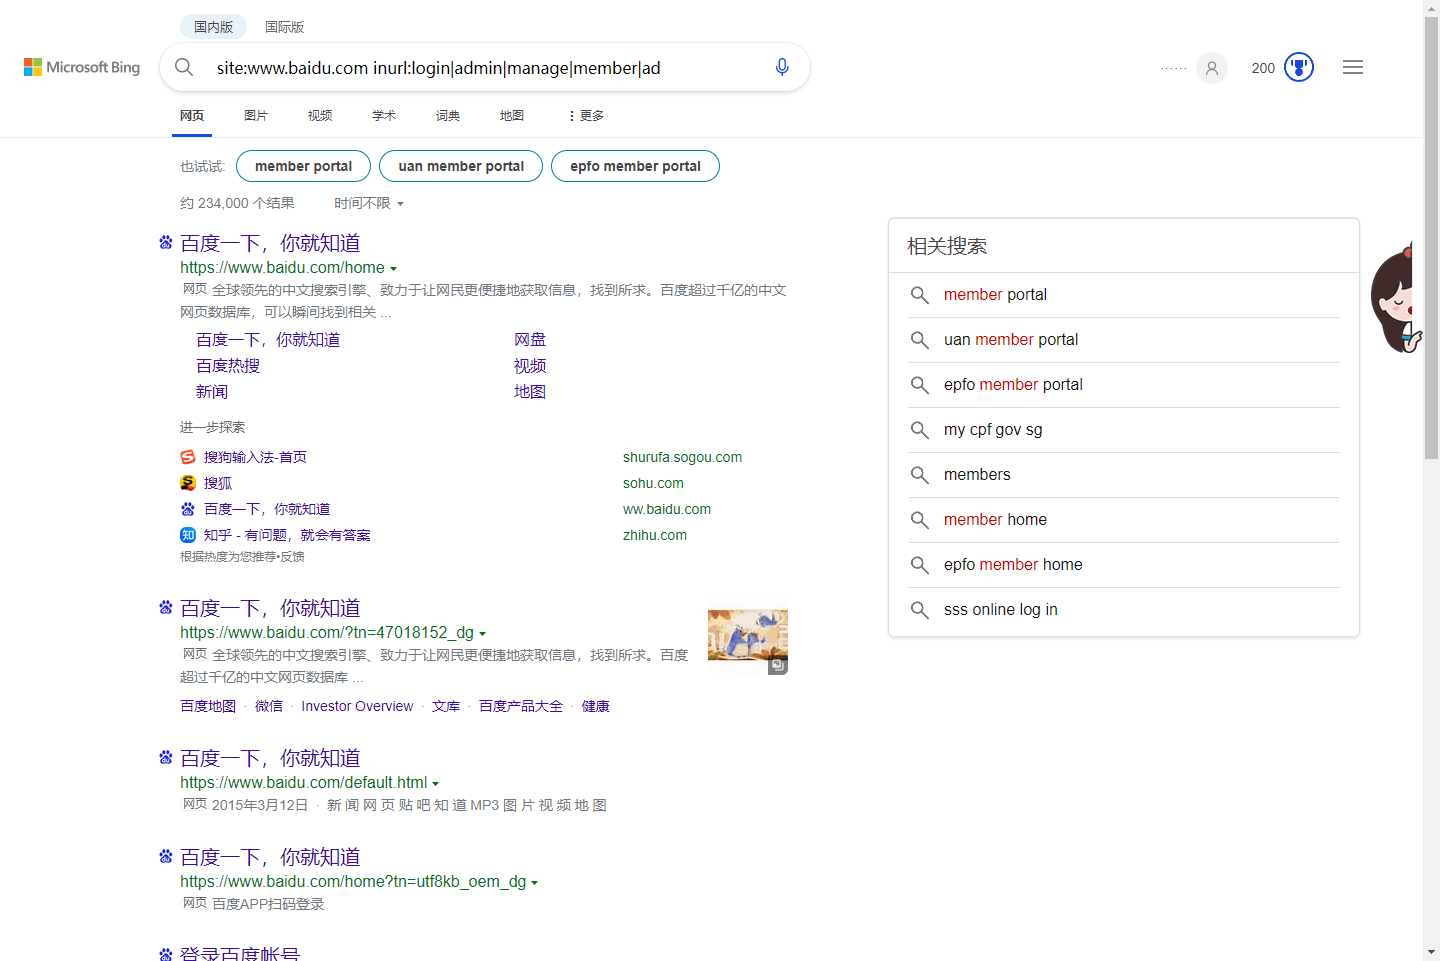
Task: Click related search 'epfo member home'
Action: (1013, 565)
